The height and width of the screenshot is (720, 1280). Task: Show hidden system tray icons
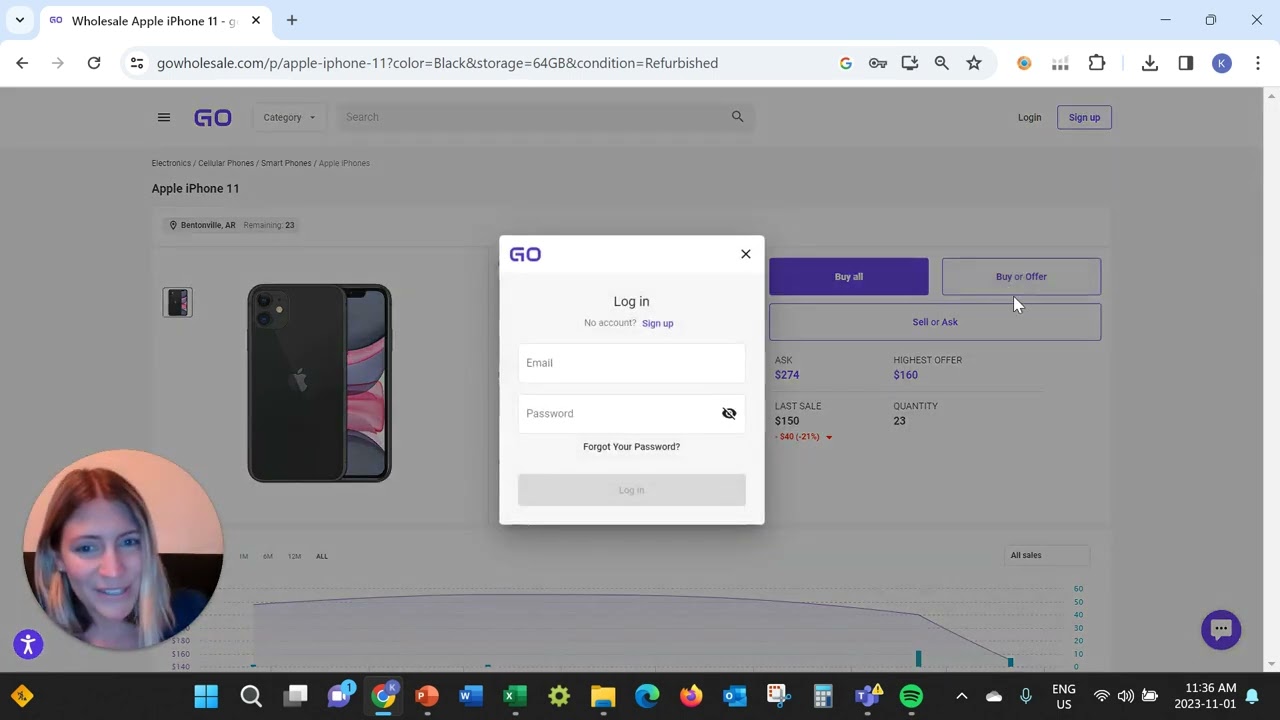point(962,696)
